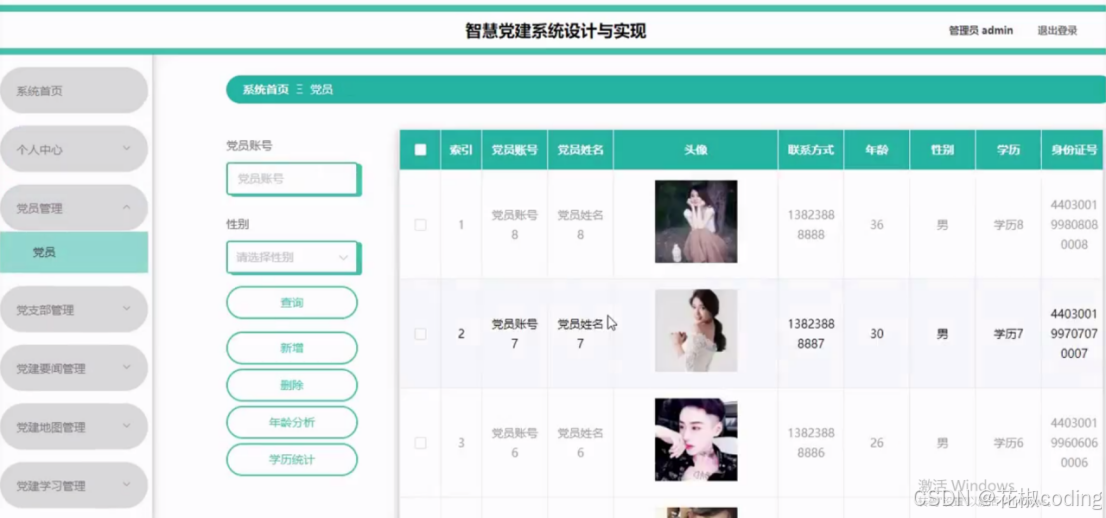The height and width of the screenshot is (518, 1106).
Task: Select the 党员 submenu item
Action: point(73,252)
